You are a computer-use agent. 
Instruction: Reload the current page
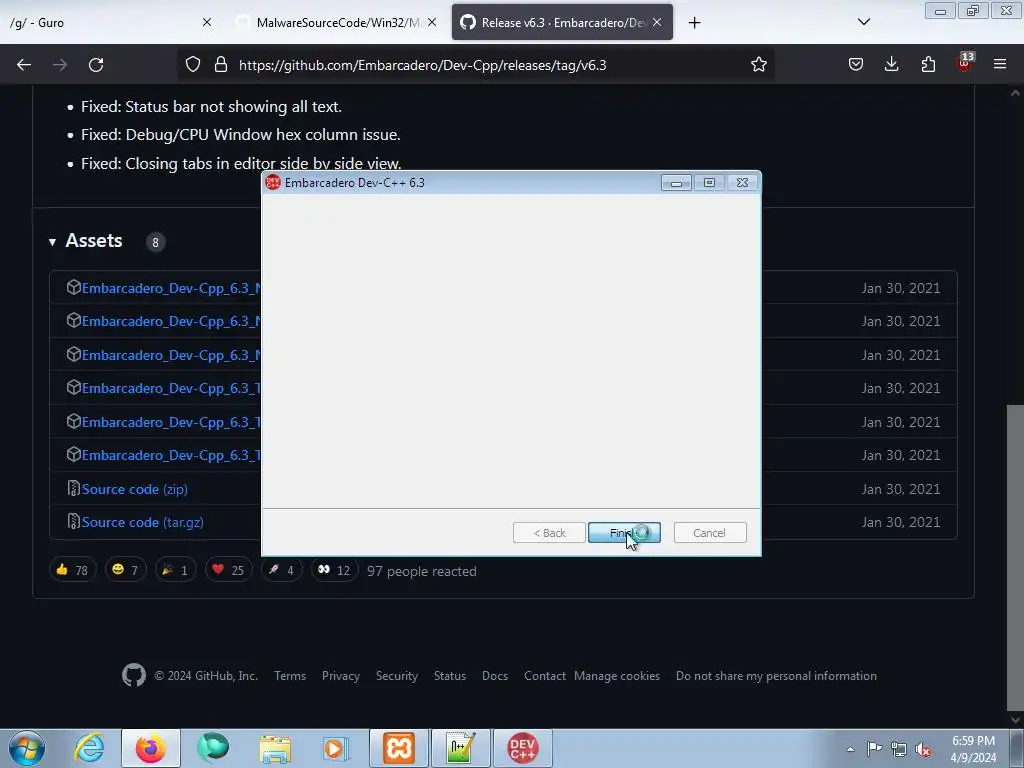pos(96,65)
